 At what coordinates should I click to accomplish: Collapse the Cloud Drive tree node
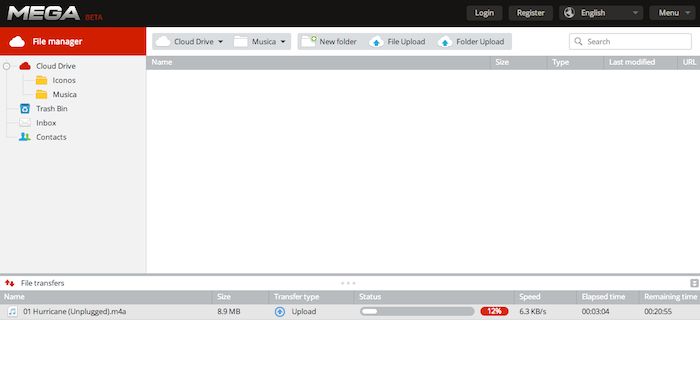click(x=6, y=66)
